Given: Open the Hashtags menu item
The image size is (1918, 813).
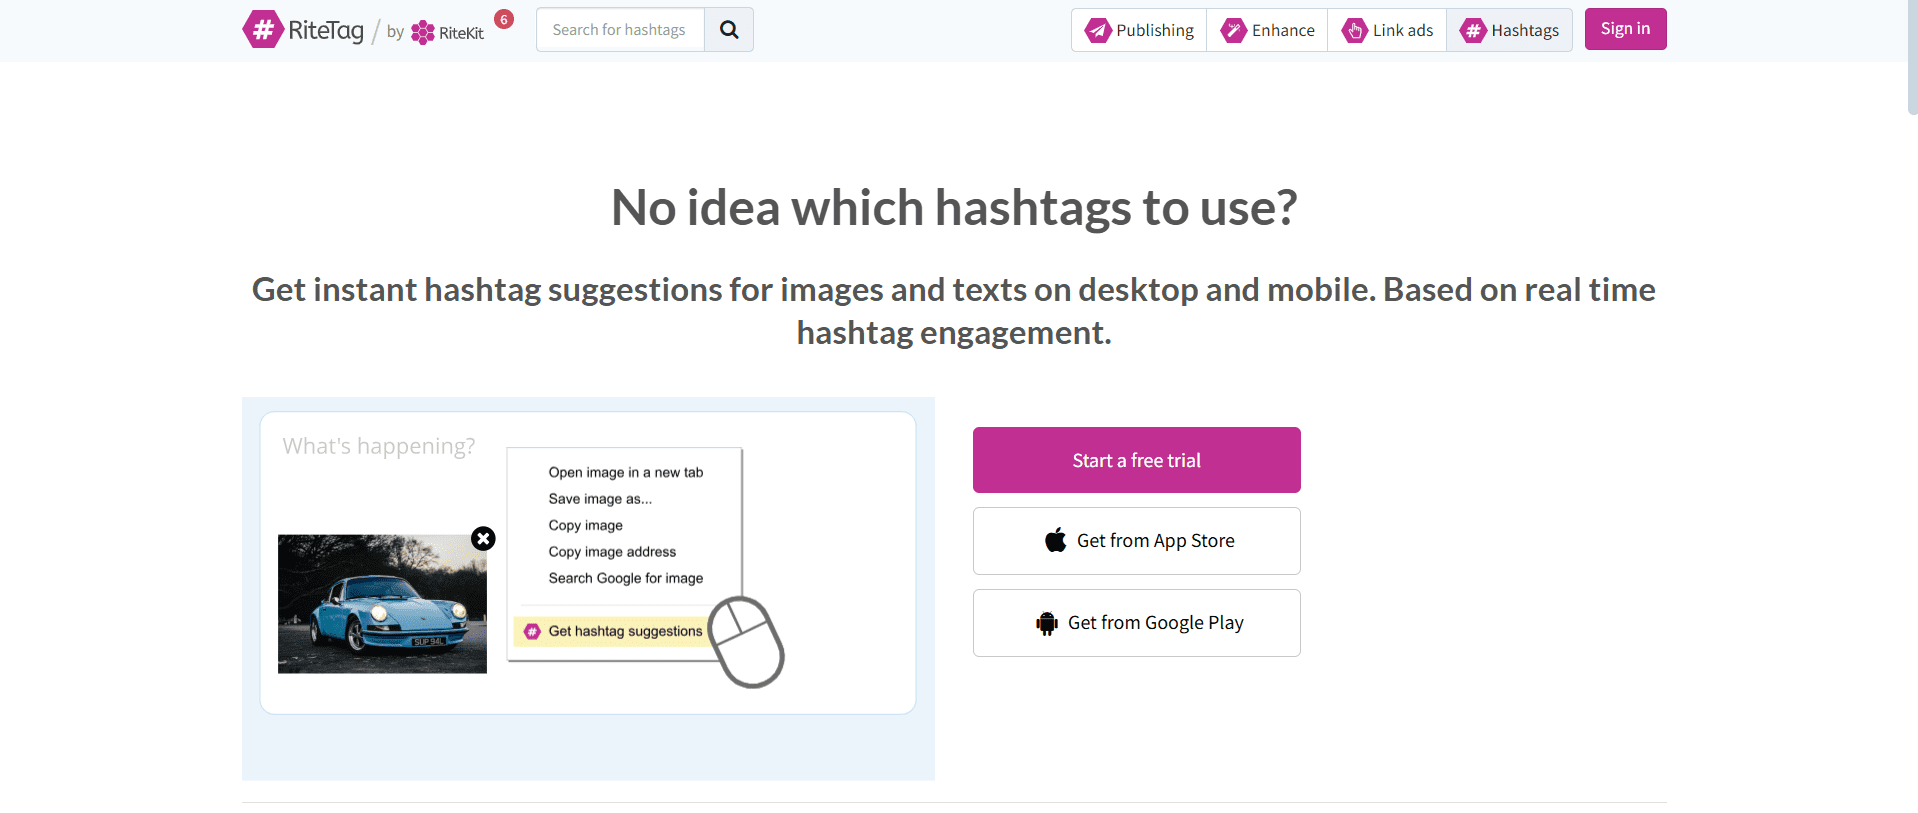Looking at the screenshot, I should pos(1509,30).
